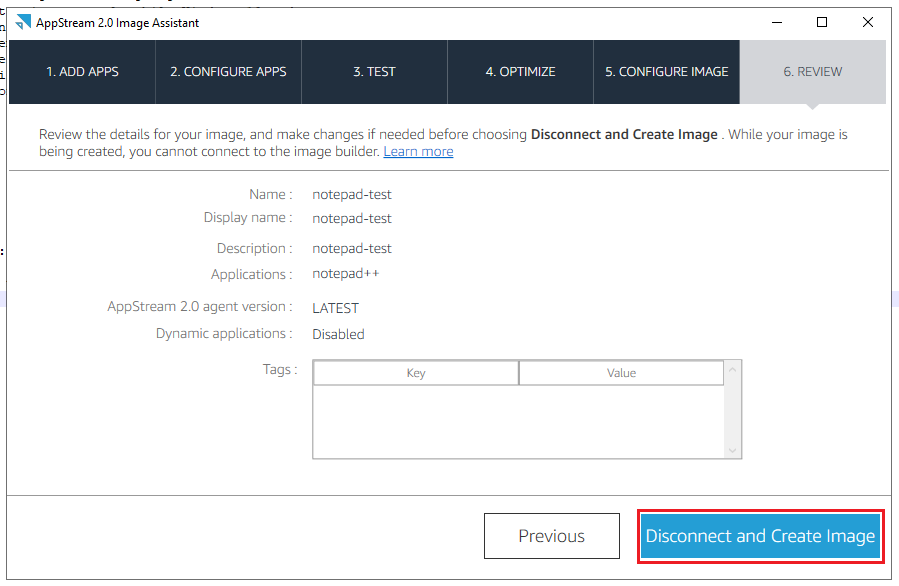This screenshot has height=586, width=899.
Task: Click the Dynamic applications value Disabled
Action: (338, 334)
